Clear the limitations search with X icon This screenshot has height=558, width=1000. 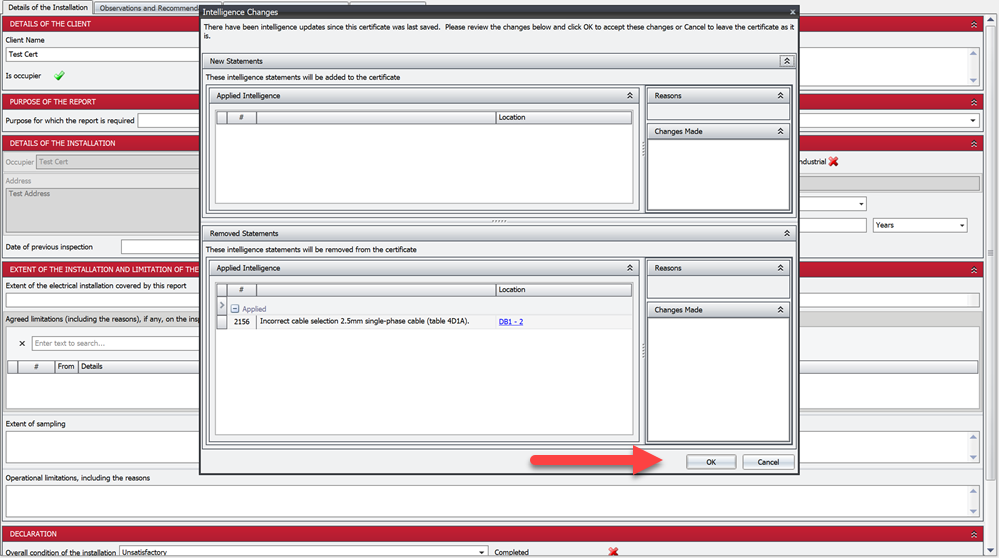click(x=22, y=343)
